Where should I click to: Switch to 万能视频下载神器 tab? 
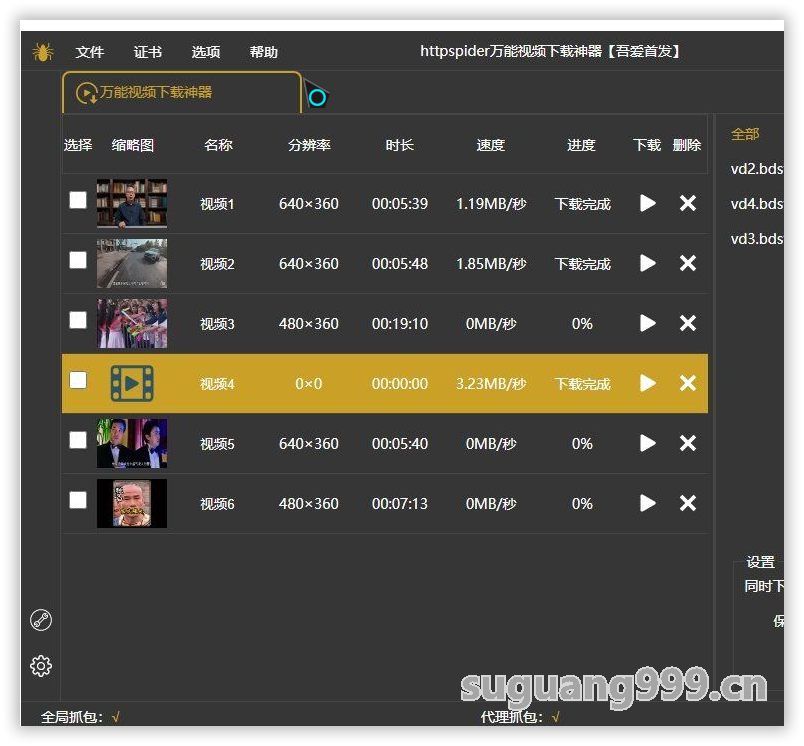coord(155,93)
